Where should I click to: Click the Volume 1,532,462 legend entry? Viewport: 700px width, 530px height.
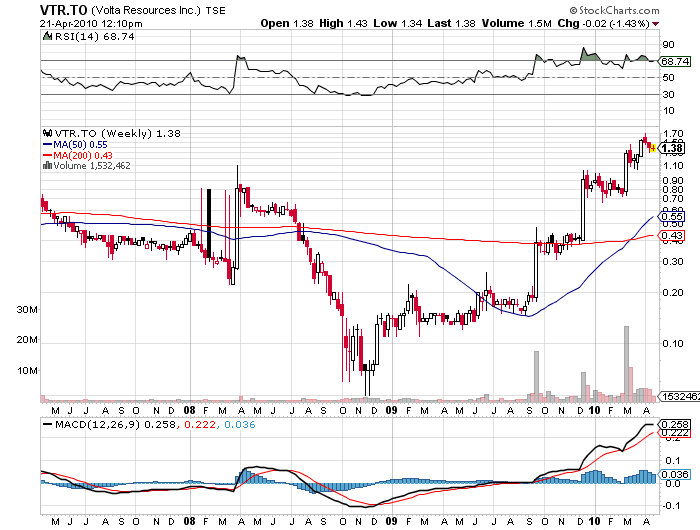click(92, 166)
